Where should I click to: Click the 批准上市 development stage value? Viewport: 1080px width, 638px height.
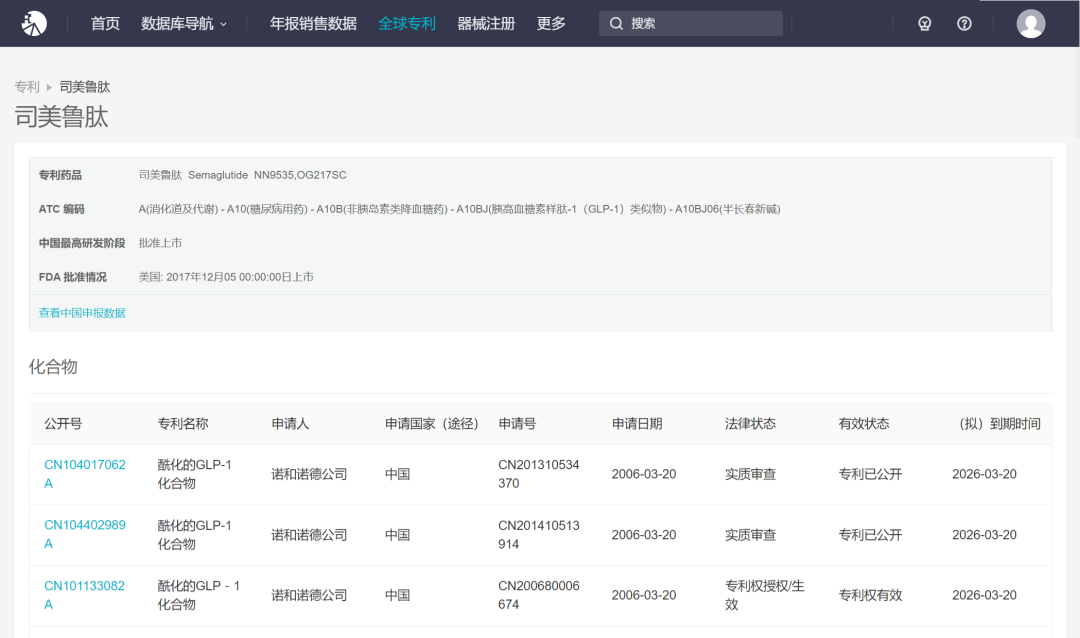[160, 243]
